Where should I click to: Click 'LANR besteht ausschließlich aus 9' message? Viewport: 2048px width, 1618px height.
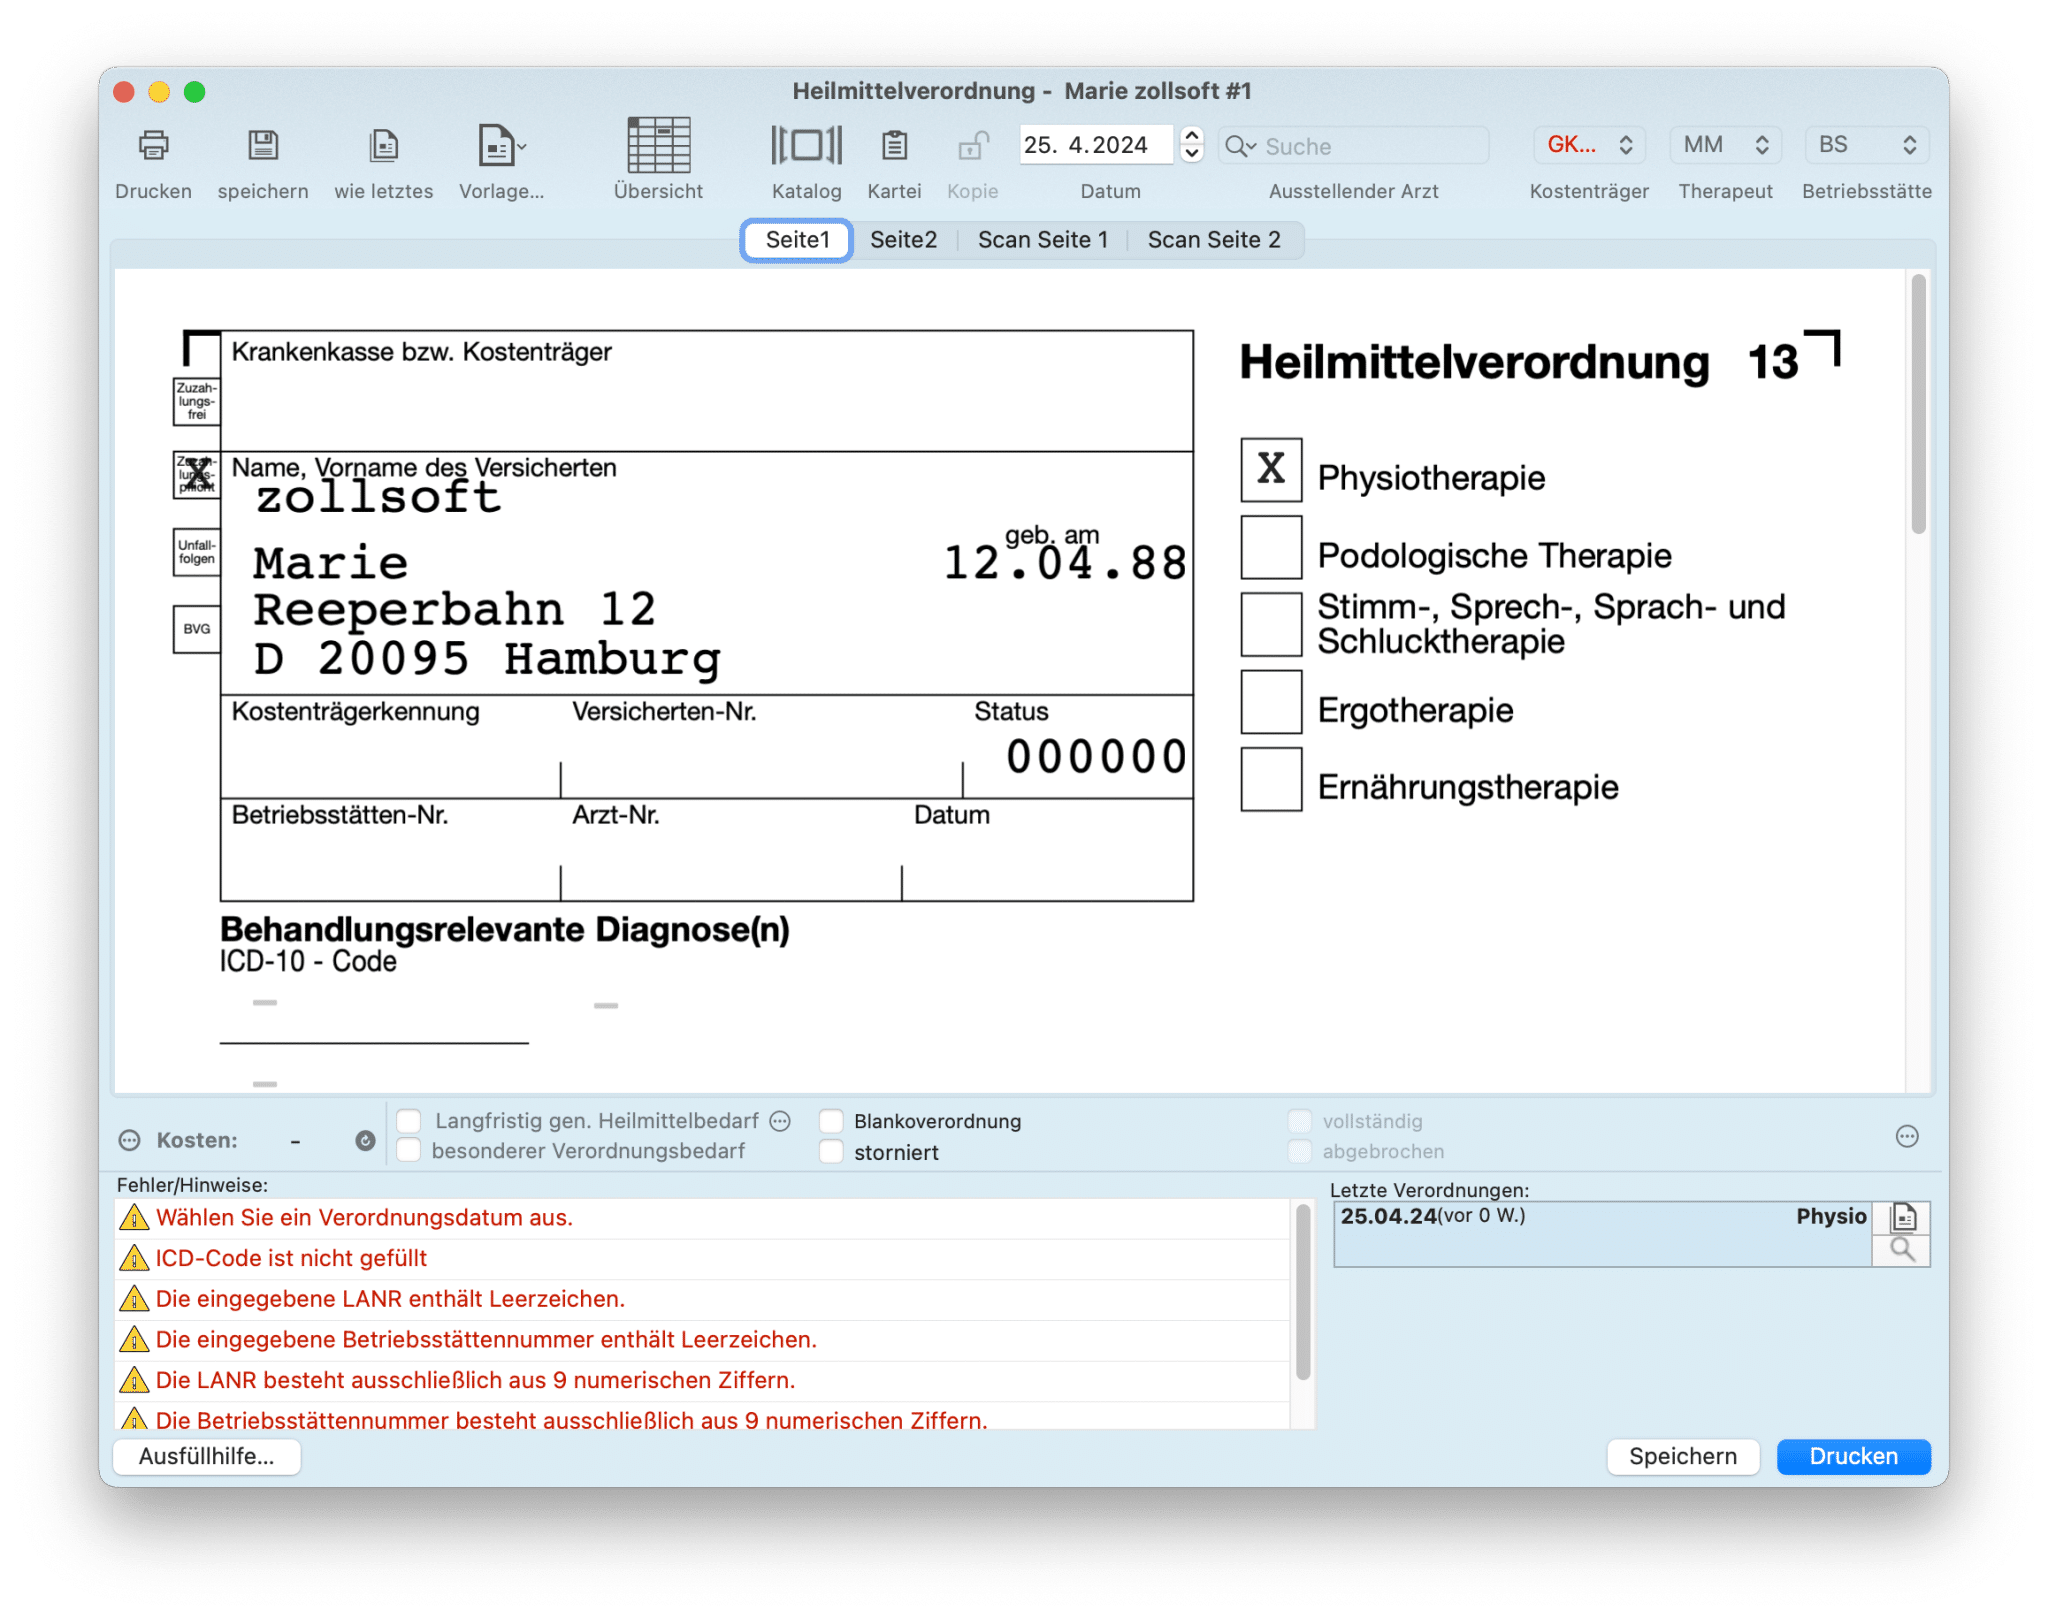tap(475, 1380)
